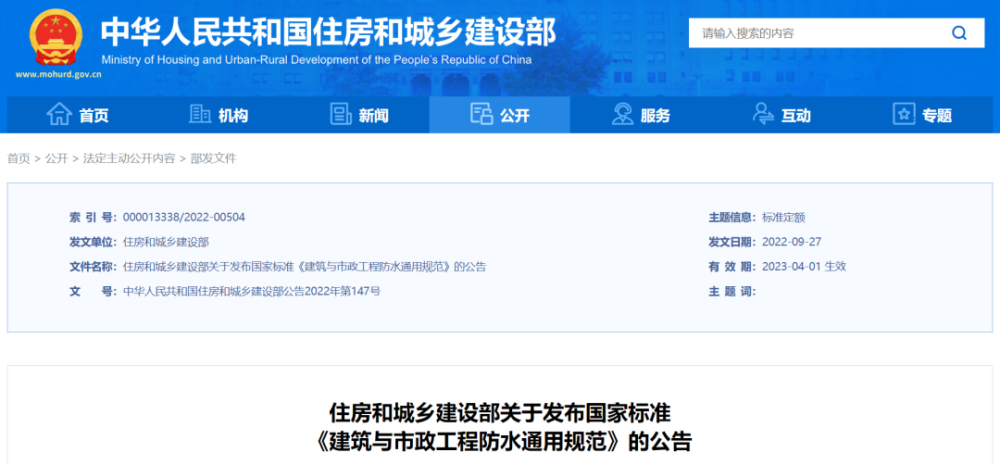Open the 机构 navigation tab
The image size is (1000, 465).
[x=218, y=115]
